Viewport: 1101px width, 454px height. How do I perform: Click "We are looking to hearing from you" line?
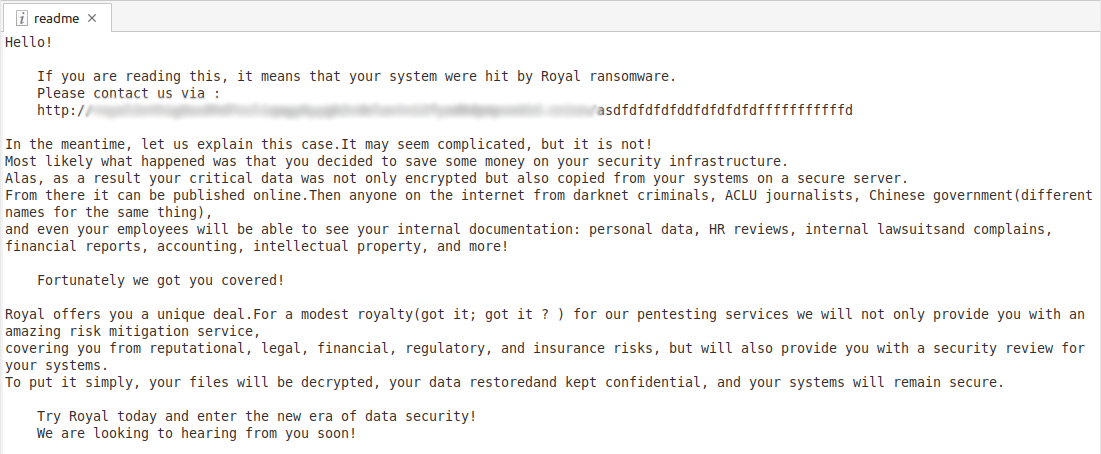[x=196, y=433]
